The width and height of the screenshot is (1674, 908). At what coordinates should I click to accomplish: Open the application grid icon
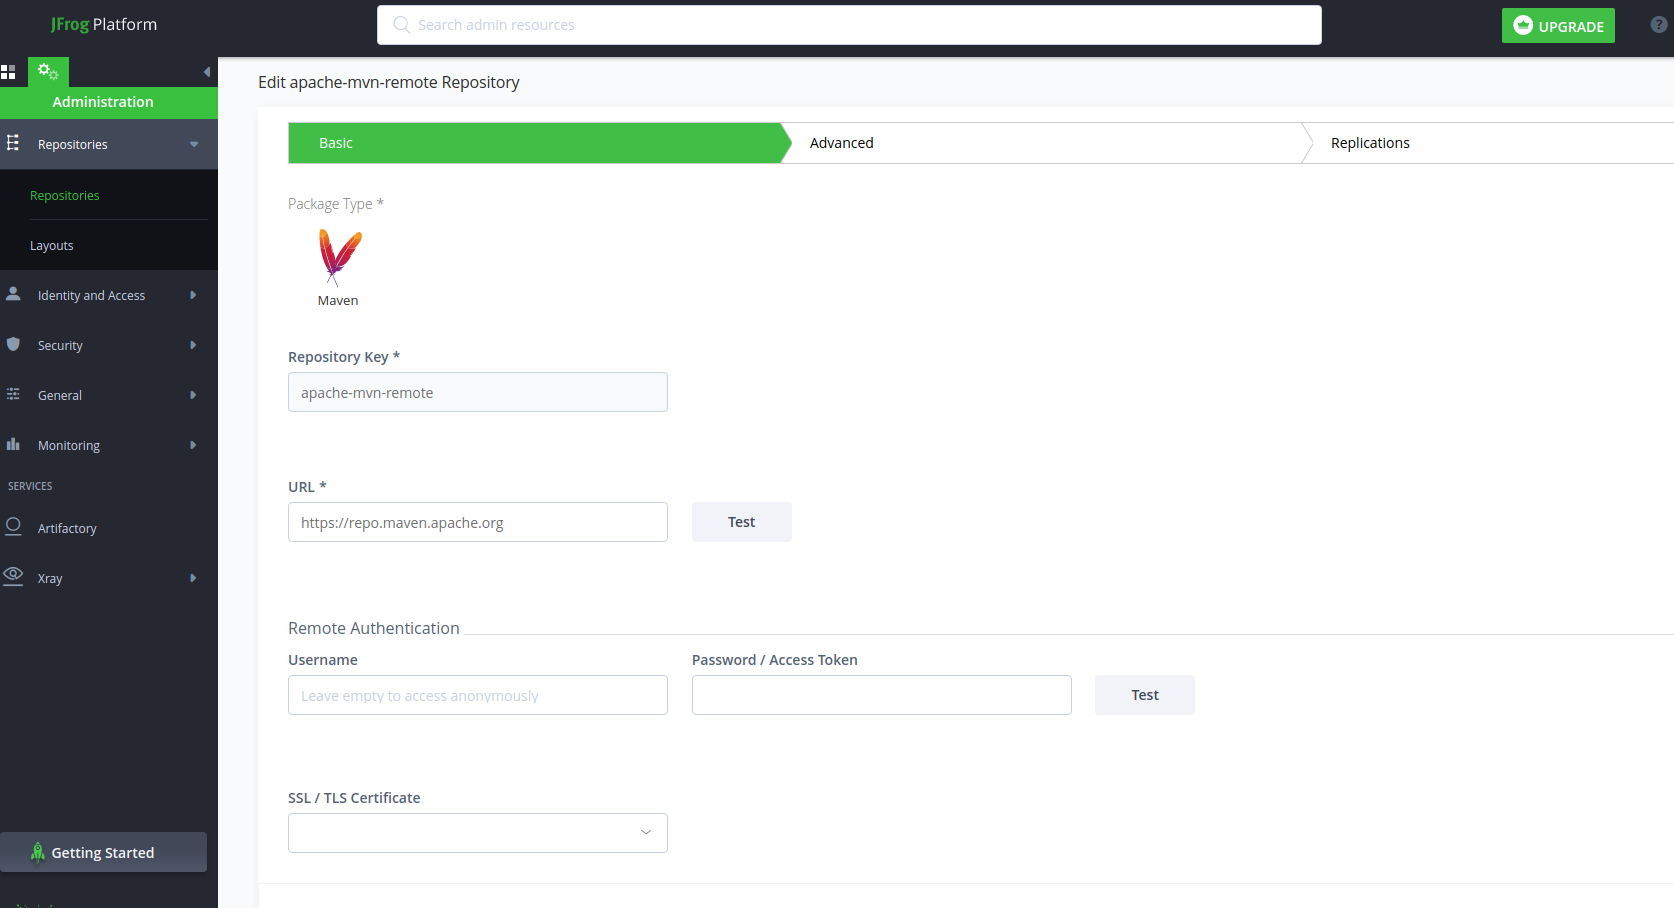point(8,72)
